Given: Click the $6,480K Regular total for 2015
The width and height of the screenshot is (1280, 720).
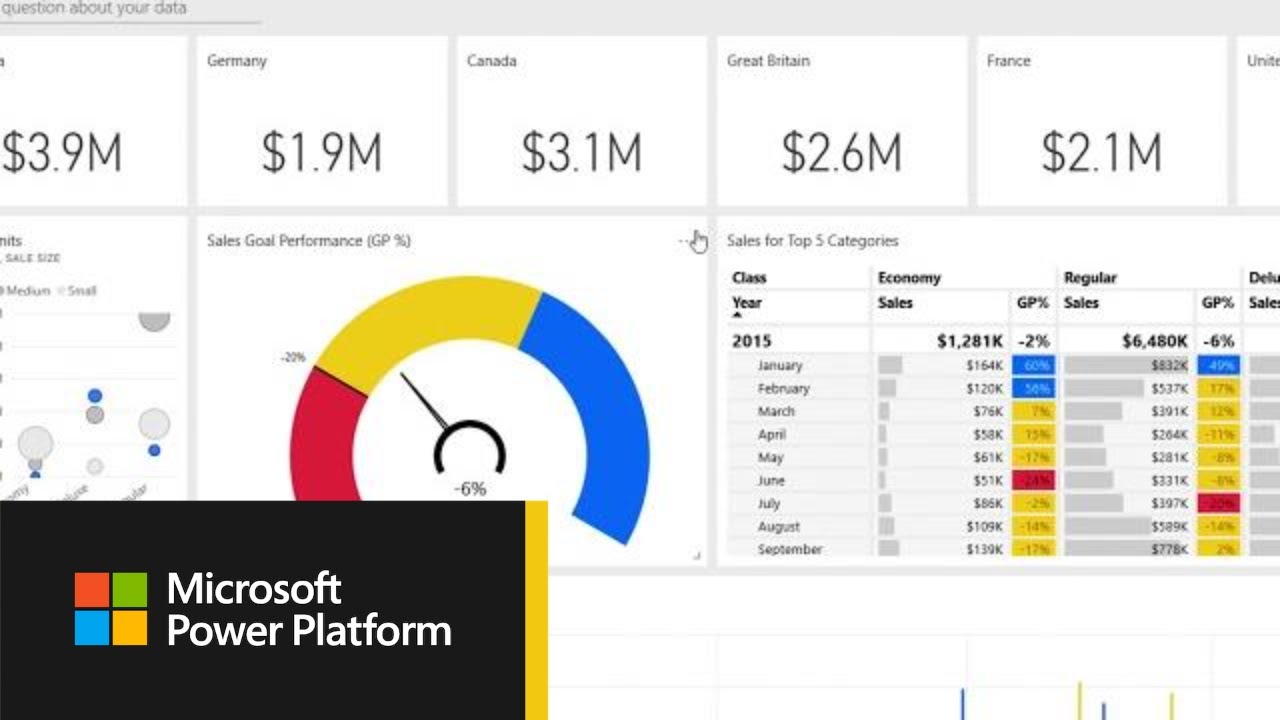Looking at the screenshot, I should tap(1155, 341).
